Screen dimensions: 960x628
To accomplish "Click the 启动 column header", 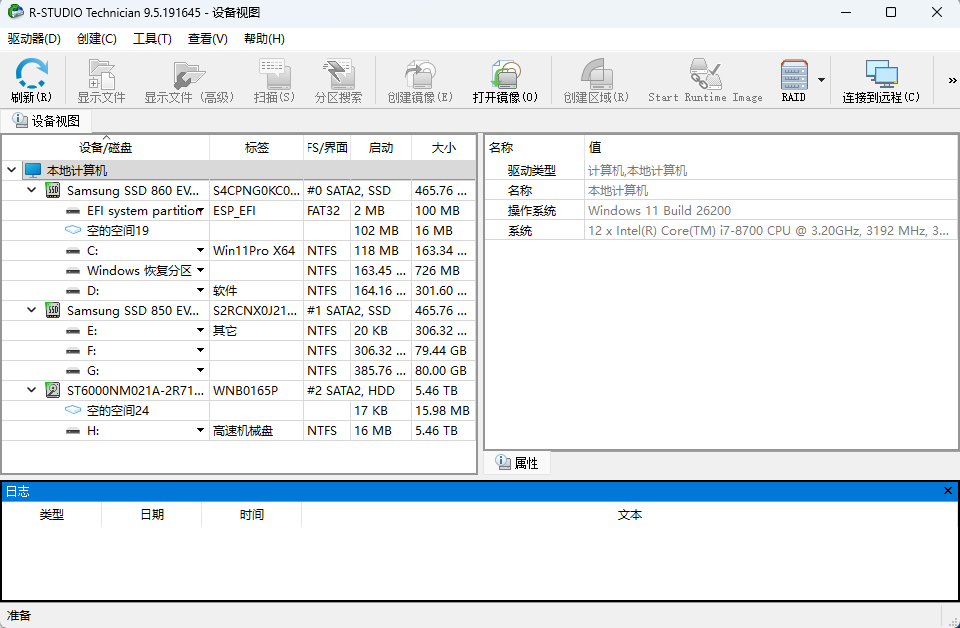I will coord(381,148).
